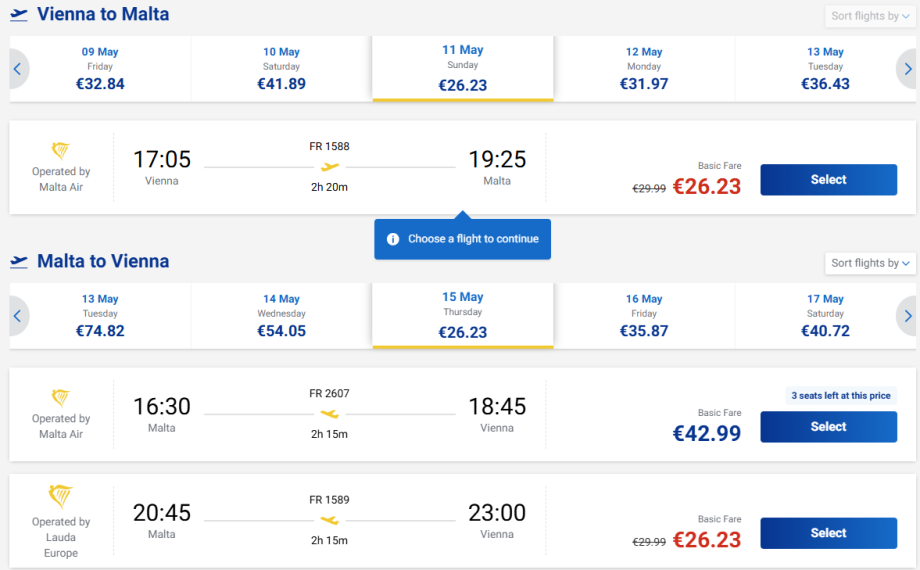
Task: Select the 17:05 Vienna to Malta flight
Action: tap(828, 180)
